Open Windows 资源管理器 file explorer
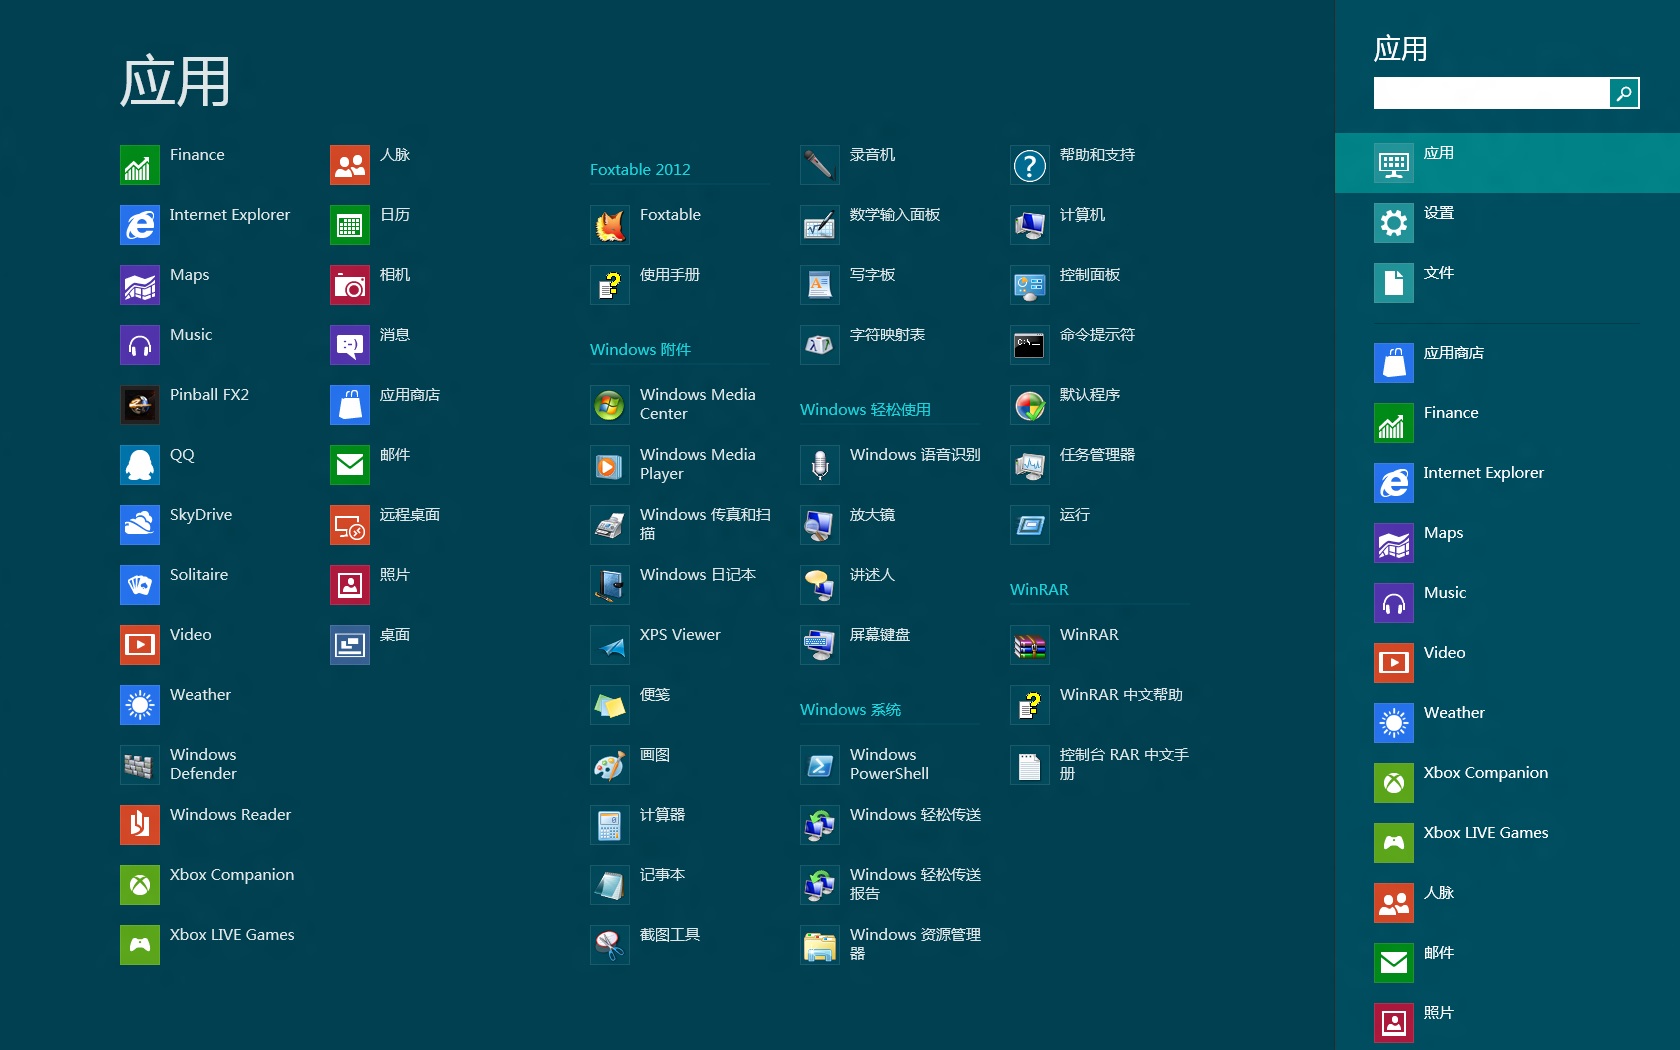 click(x=891, y=945)
